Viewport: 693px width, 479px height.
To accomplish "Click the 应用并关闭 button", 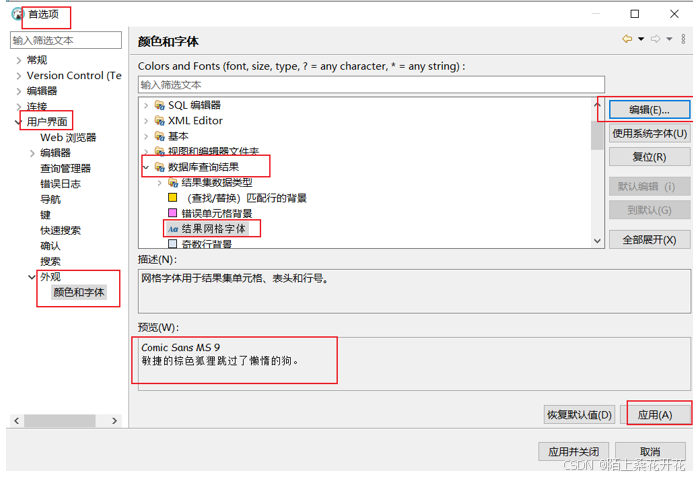I will pyautogui.click(x=573, y=452).
